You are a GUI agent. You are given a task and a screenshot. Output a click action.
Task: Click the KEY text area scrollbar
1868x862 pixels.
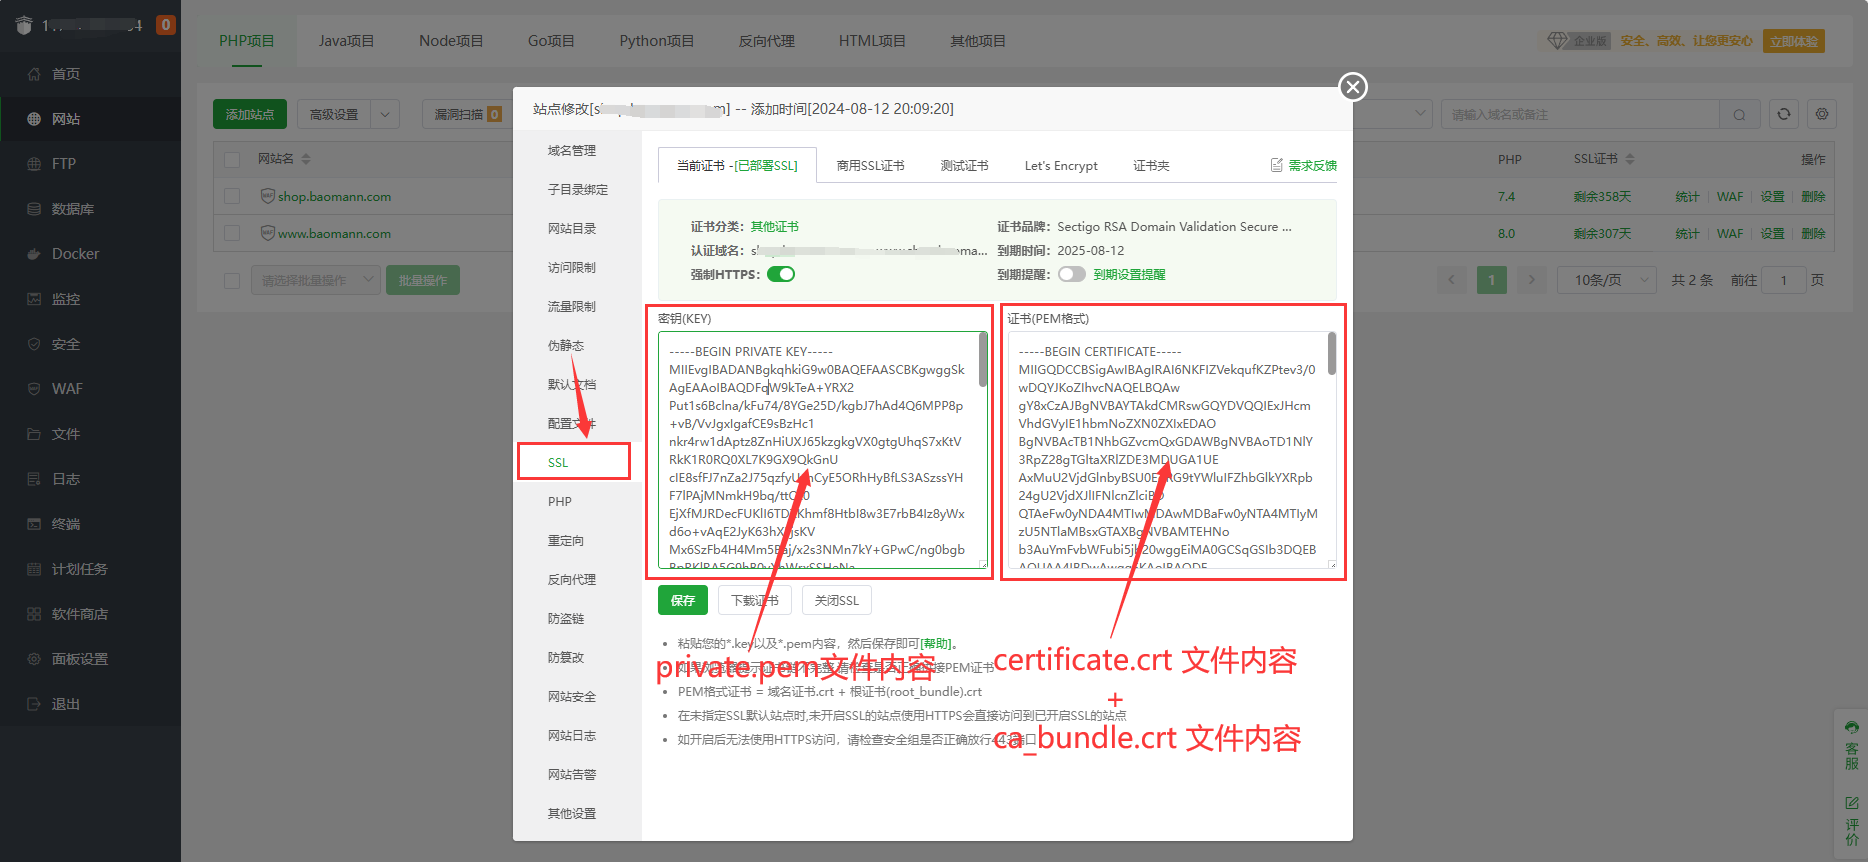(x=983, y=360)
